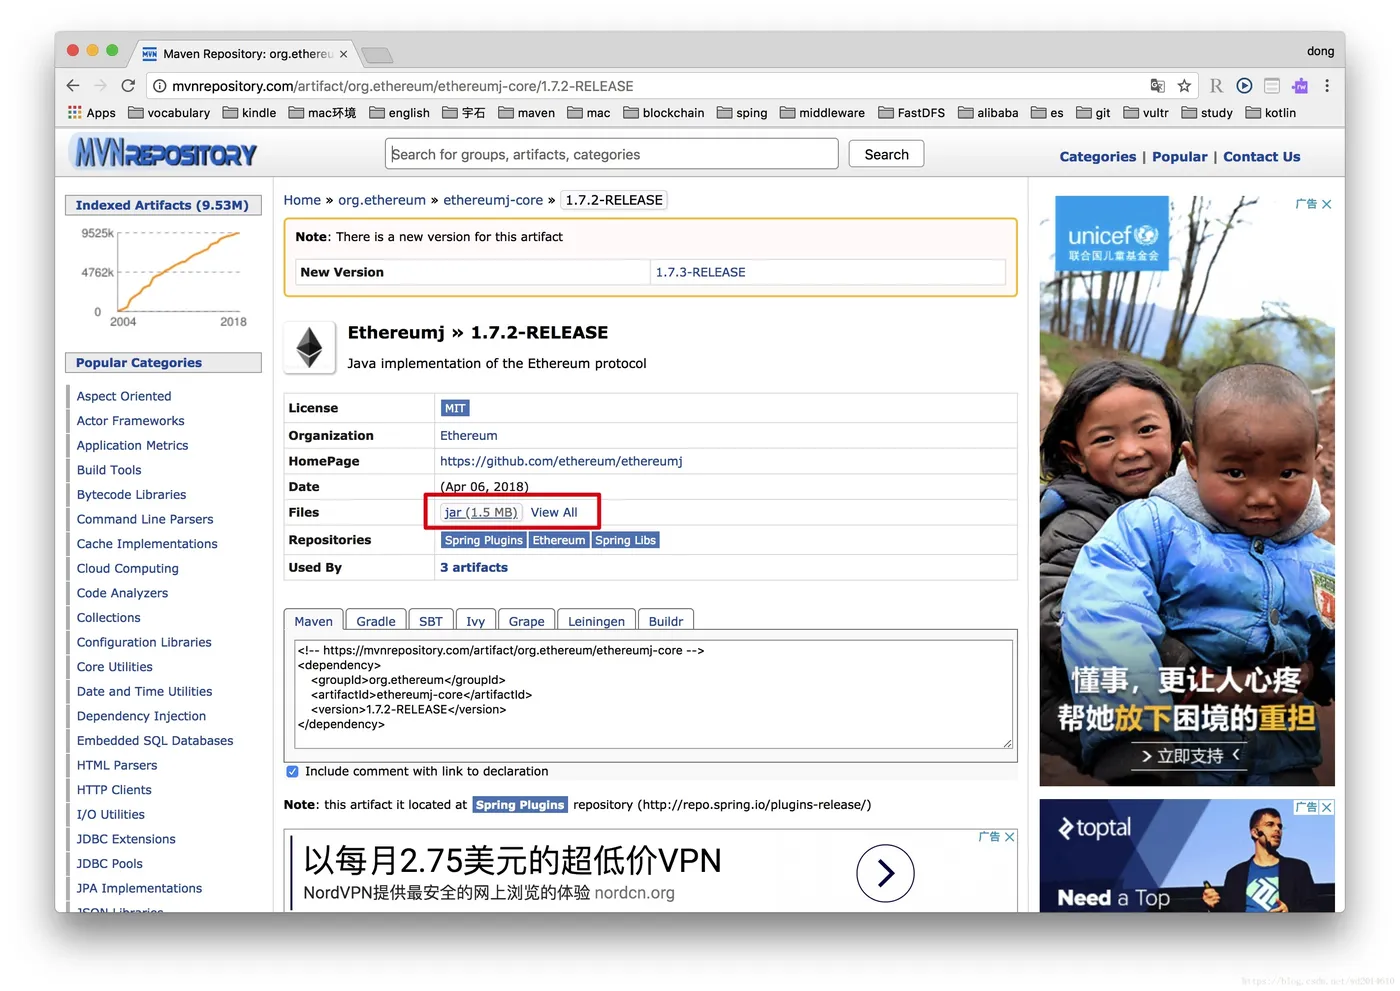Viewport: 1400px width, 991px height.
Task: Open the middleware bookmarks folder
Action: (x=822, y=113)
